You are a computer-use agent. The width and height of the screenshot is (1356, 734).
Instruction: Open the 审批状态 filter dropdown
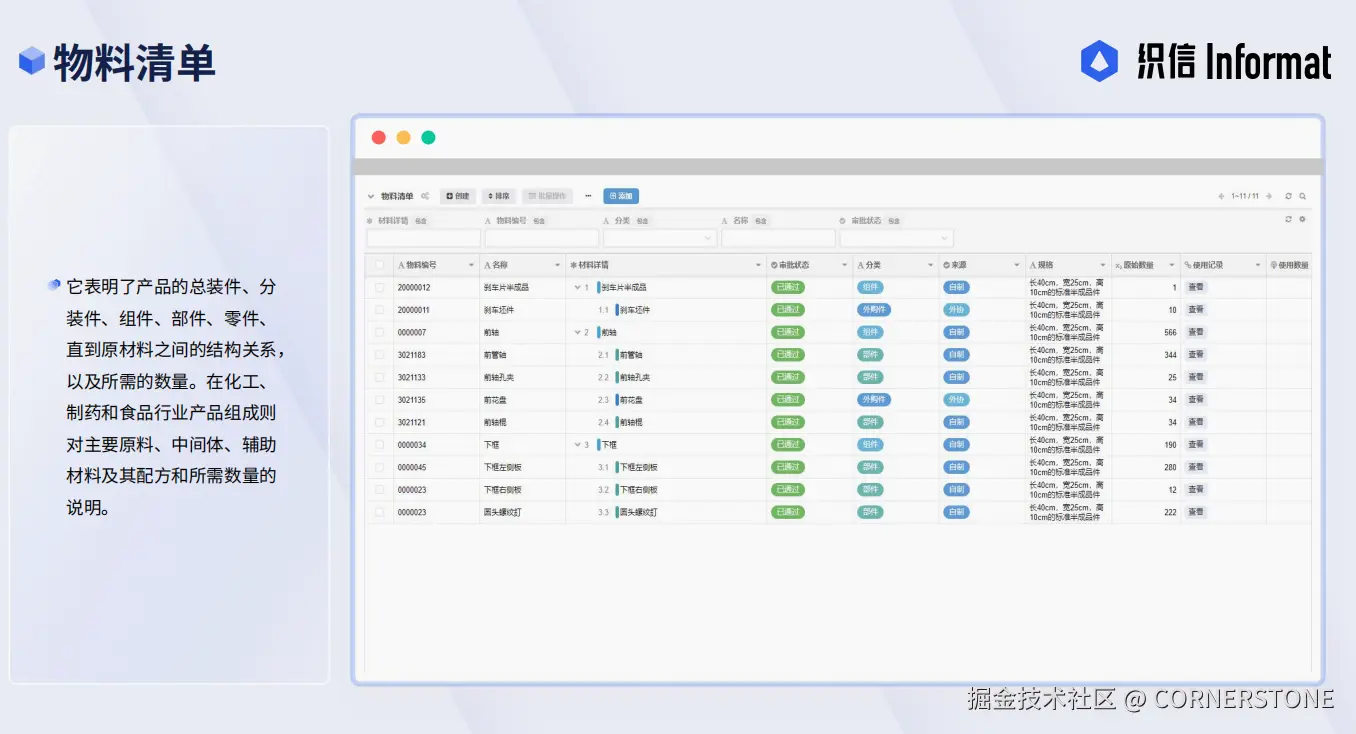pos(896,238)
